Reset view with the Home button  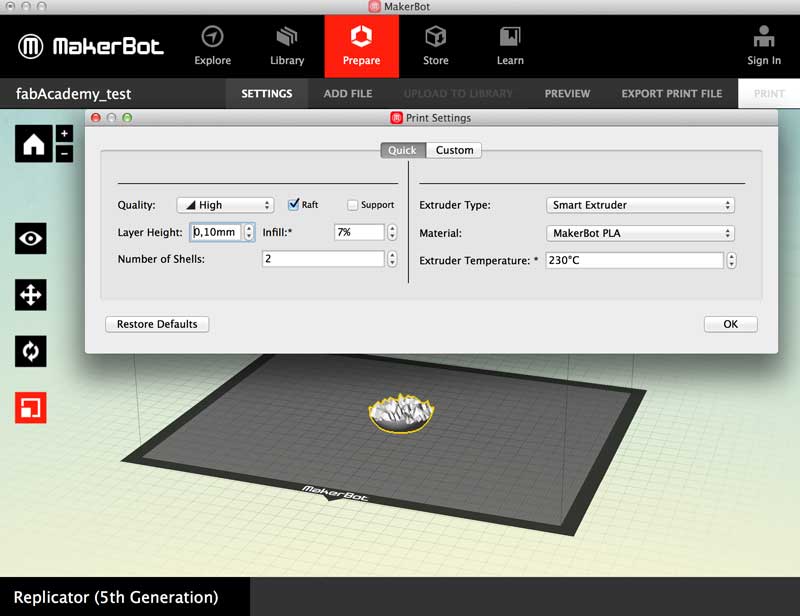coord(34,144)
